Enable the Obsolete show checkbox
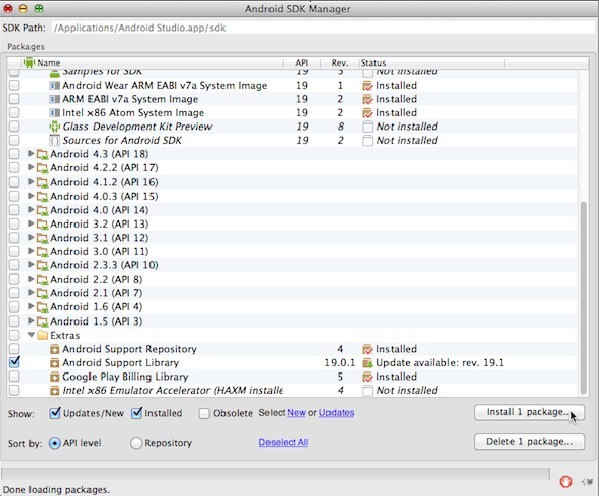Image resolution: width=599 pixels, height=496 pixels. point(204,413)
